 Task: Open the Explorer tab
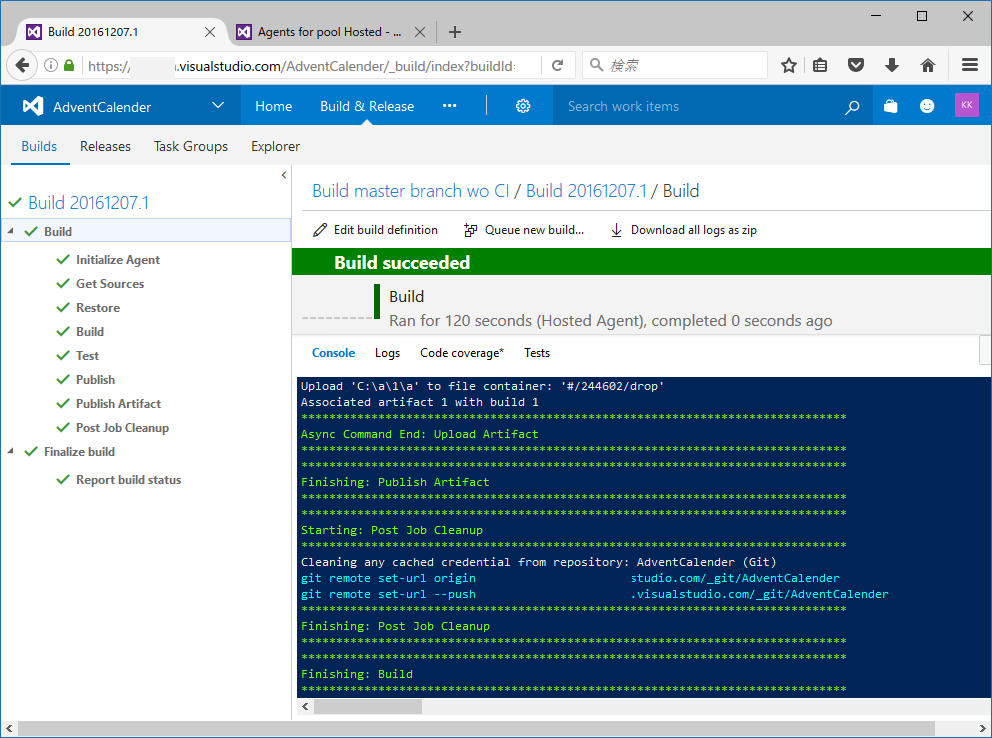tap(275, 146)
